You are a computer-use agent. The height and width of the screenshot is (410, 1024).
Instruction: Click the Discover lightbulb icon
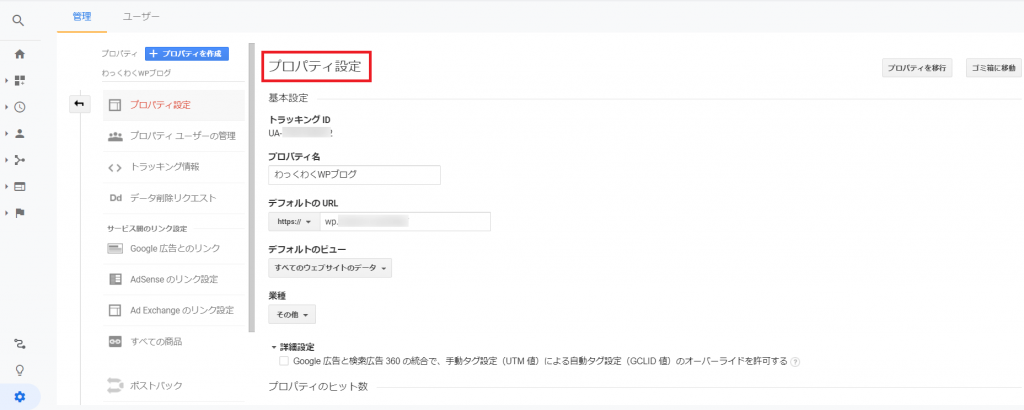19,370
